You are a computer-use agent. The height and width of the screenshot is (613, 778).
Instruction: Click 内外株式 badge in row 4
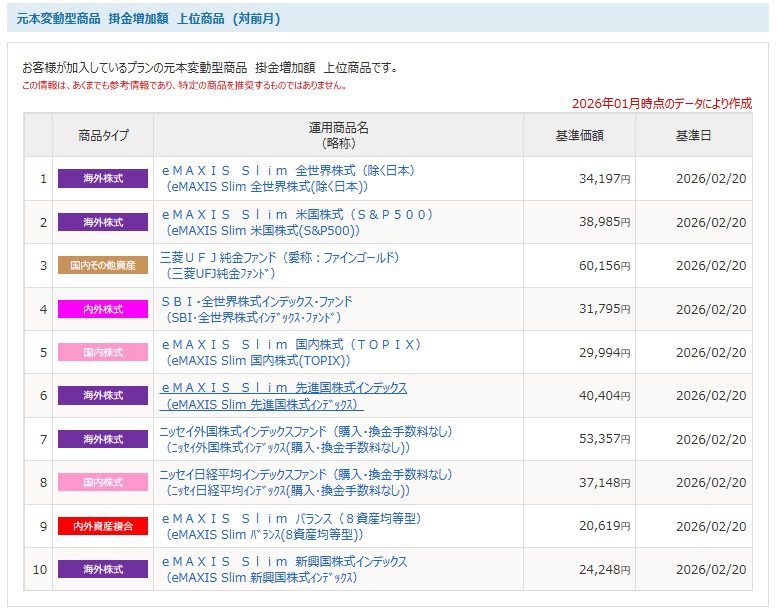tap(103, 309)
